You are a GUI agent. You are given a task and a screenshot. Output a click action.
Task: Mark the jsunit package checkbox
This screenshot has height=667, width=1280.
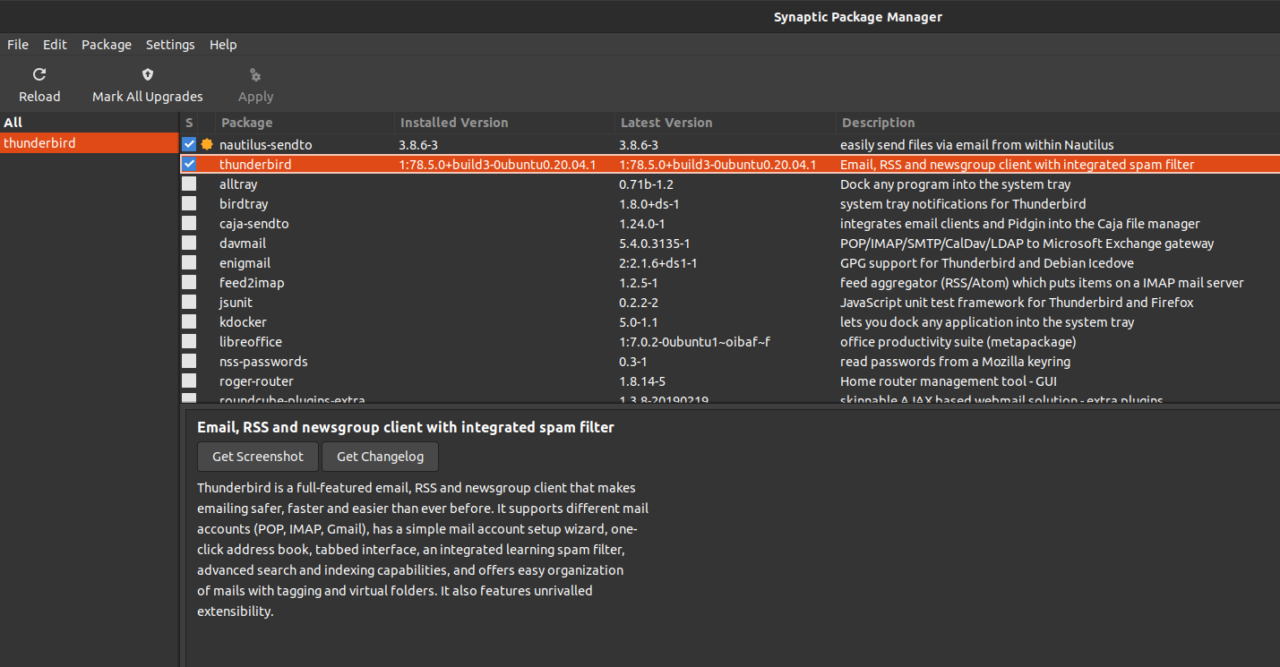click(189, 302)
